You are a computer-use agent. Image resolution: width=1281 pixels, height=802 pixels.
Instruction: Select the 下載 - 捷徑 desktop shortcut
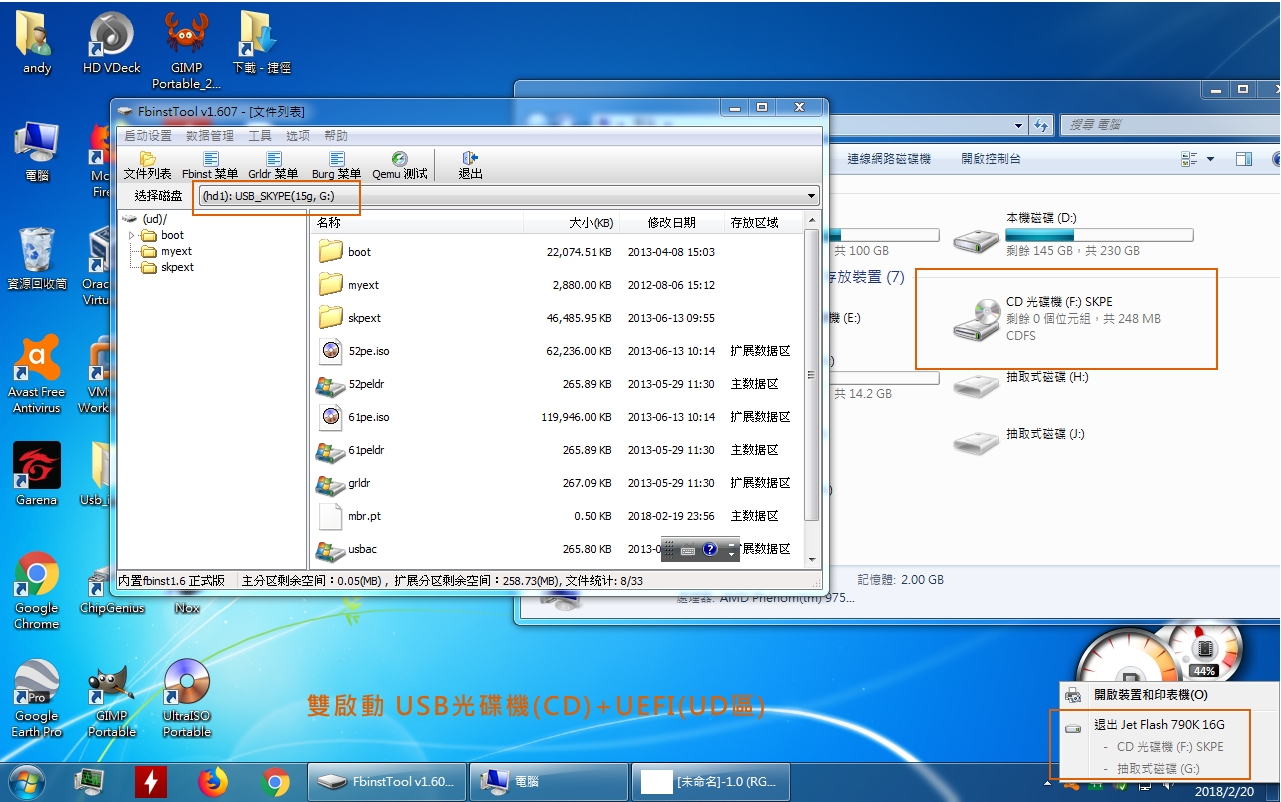click(x=260, y=43)
